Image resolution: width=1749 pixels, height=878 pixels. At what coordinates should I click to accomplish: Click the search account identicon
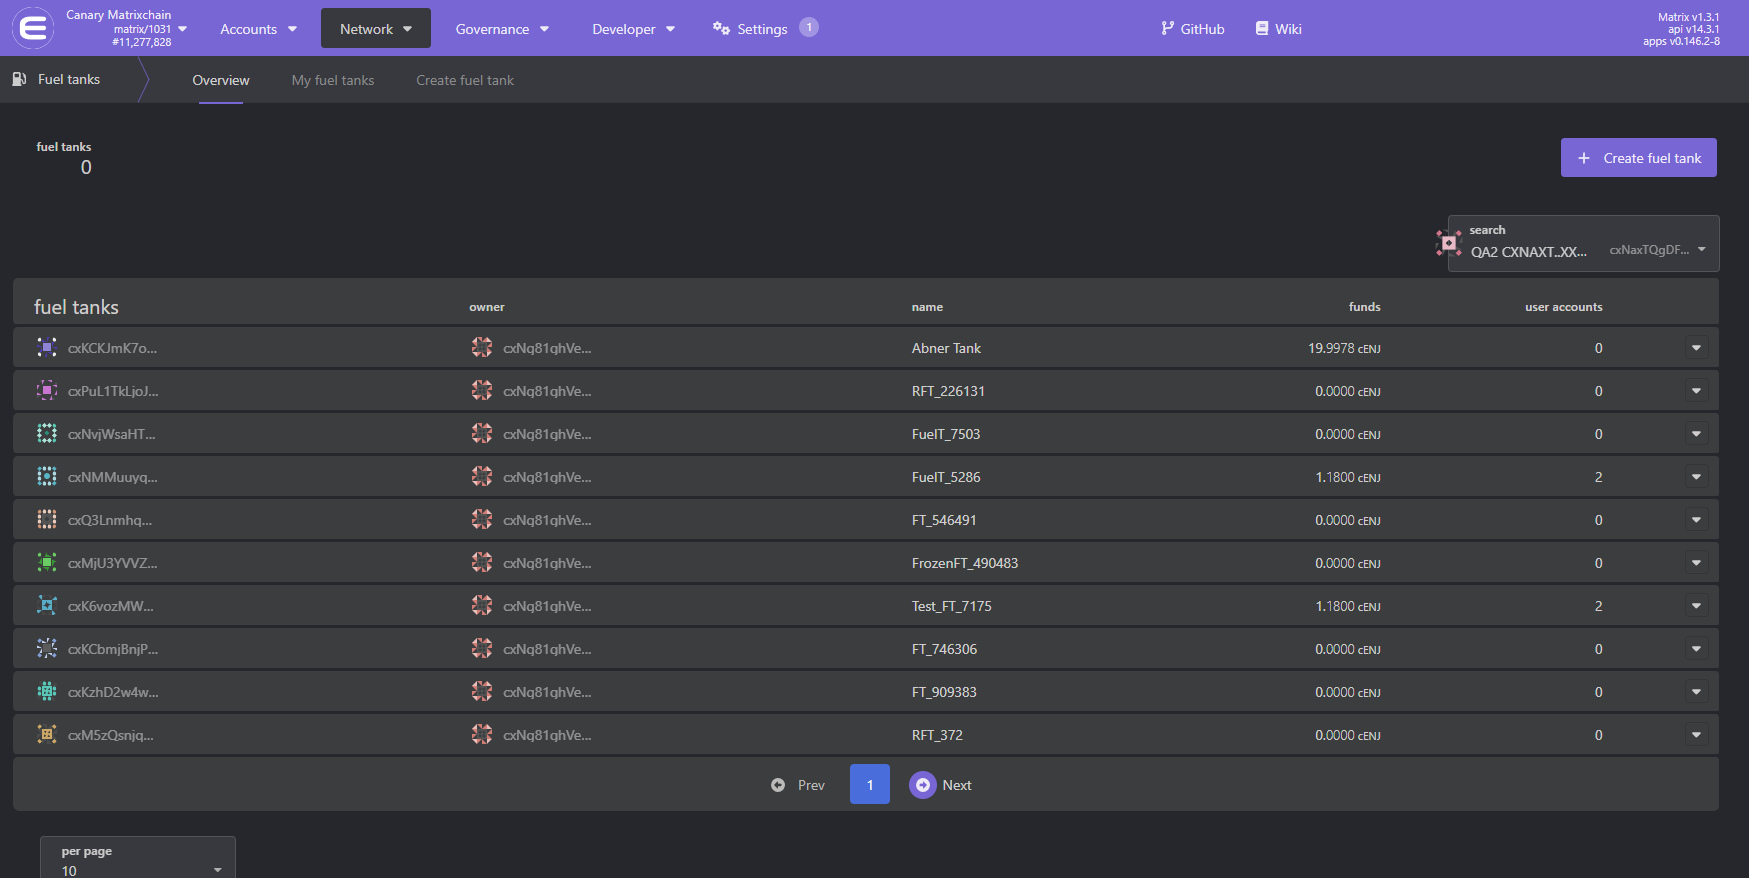1449,243
